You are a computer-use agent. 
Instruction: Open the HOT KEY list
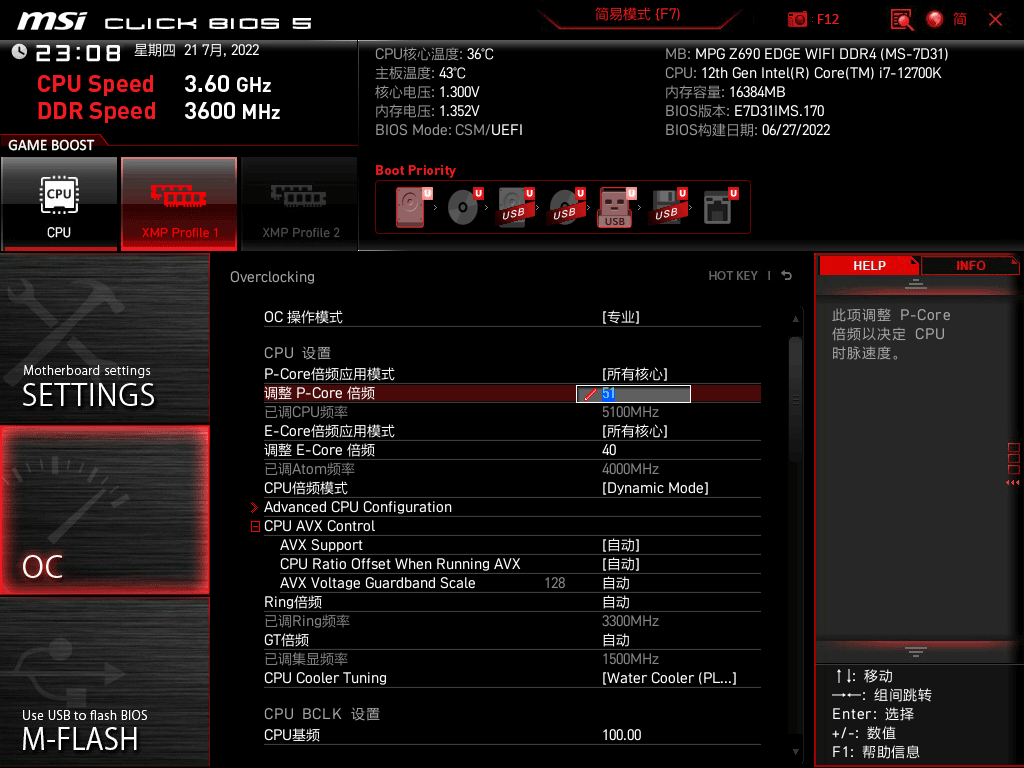pos(733,276)
